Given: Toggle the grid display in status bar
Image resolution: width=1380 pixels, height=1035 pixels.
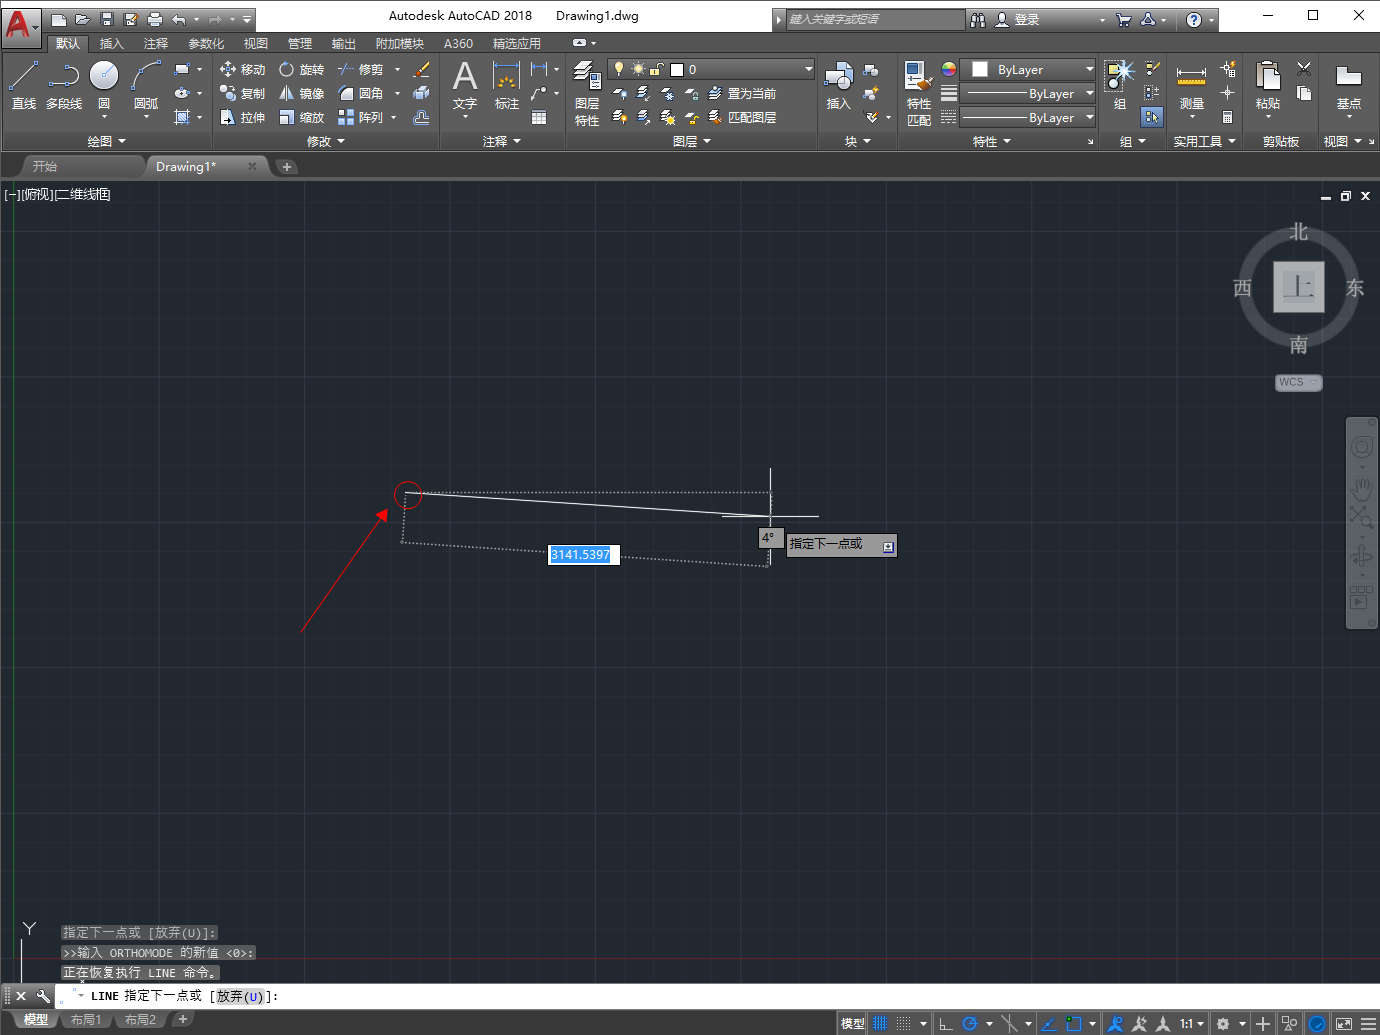Looking at the screenshot, I should pyautogui.click(x=880, y=1023).
